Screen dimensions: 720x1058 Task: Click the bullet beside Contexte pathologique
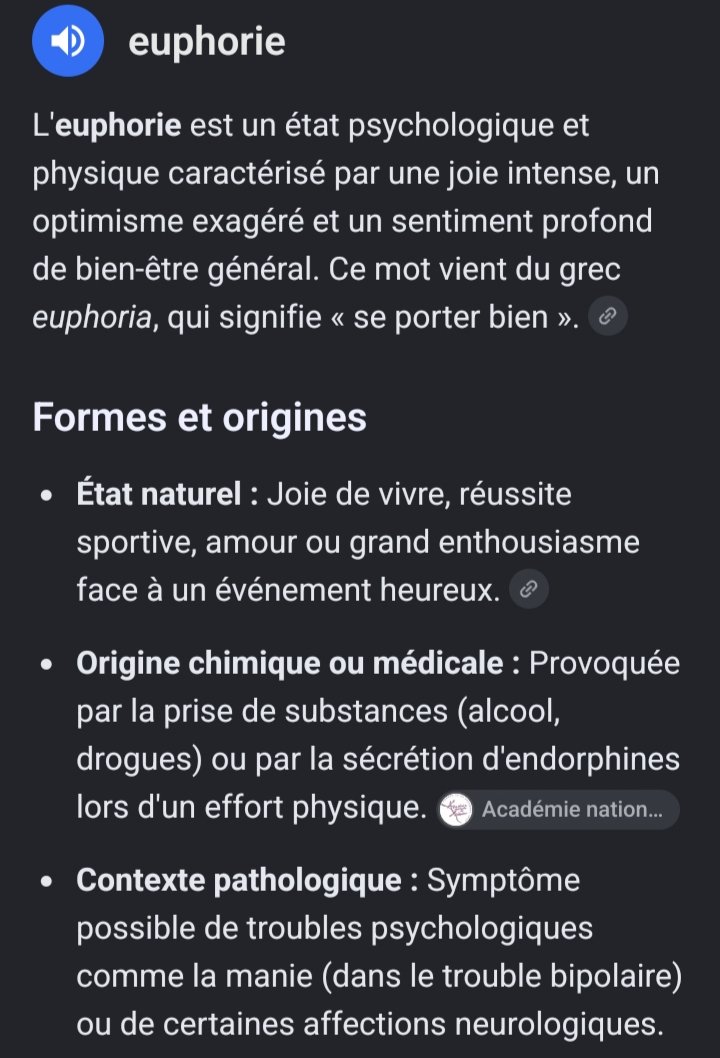pos(47,881)
